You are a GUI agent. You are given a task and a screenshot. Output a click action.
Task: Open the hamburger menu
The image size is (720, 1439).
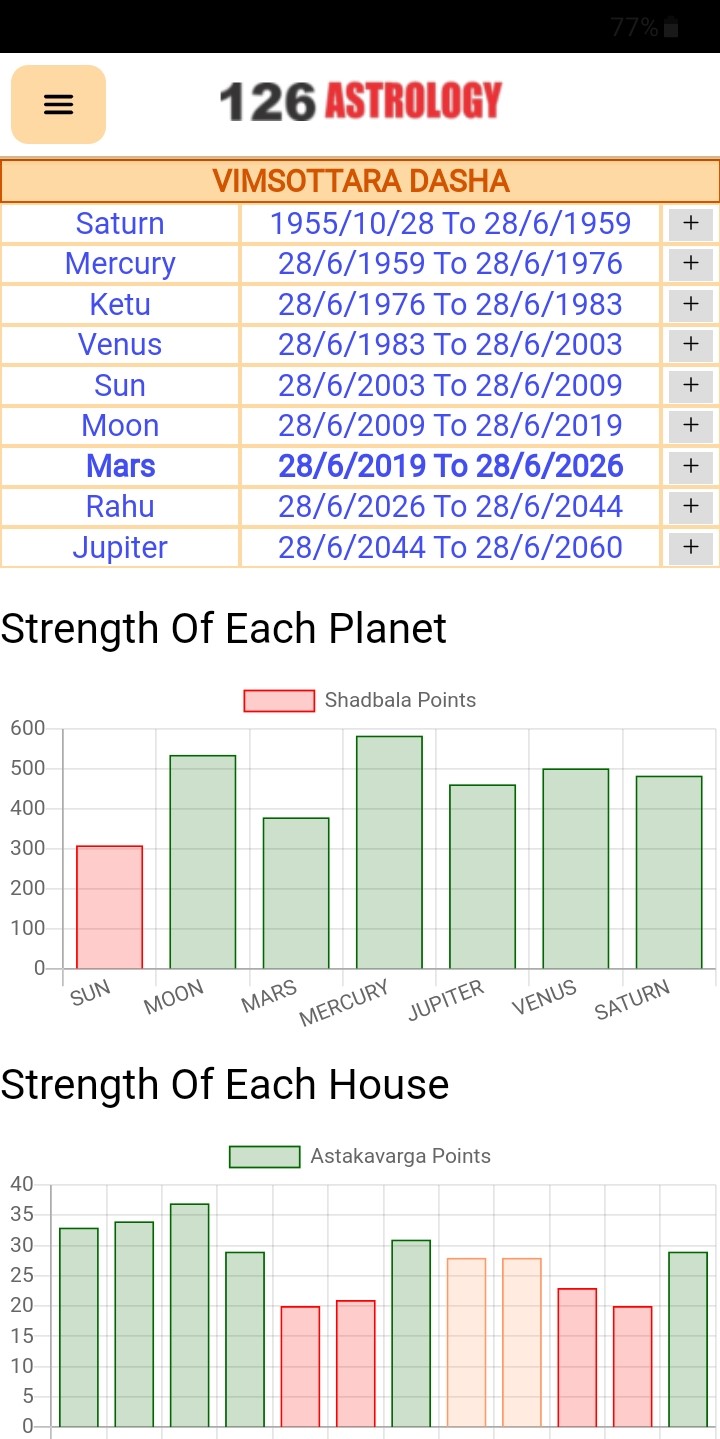(58, 104)
